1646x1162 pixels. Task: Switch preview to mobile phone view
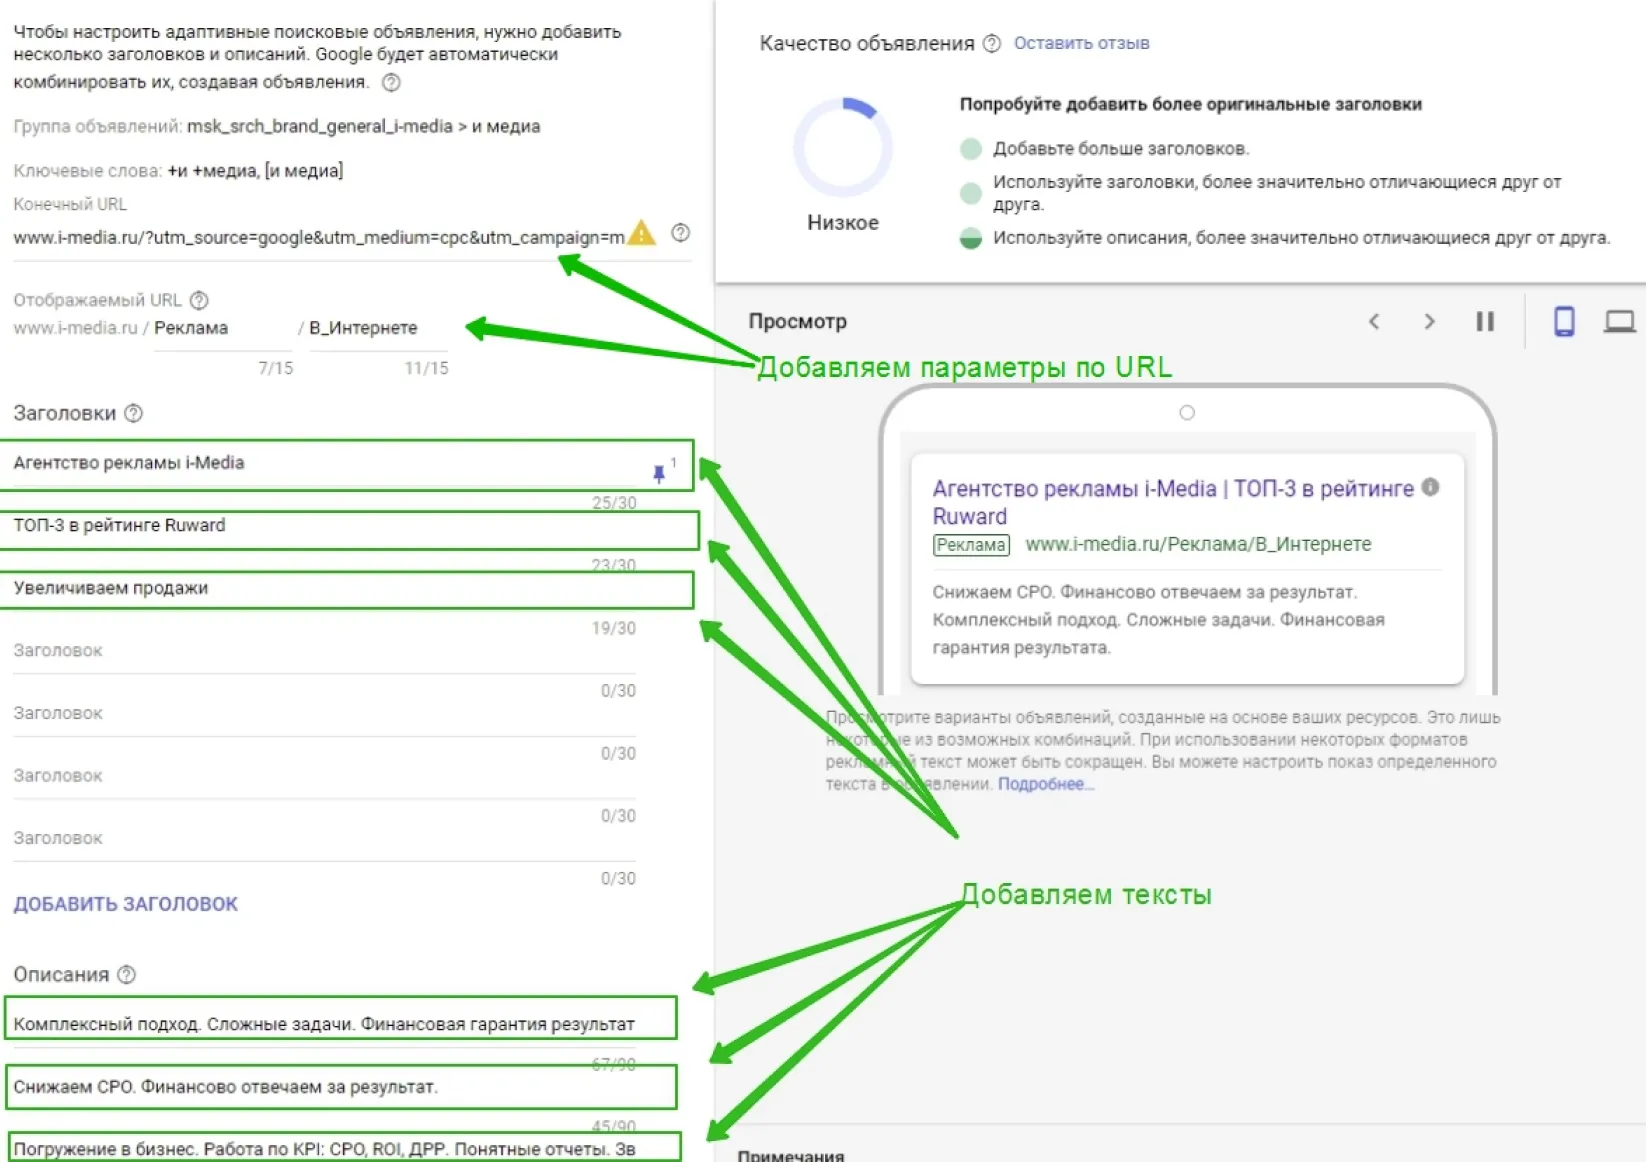click(x=1564, y=321)
